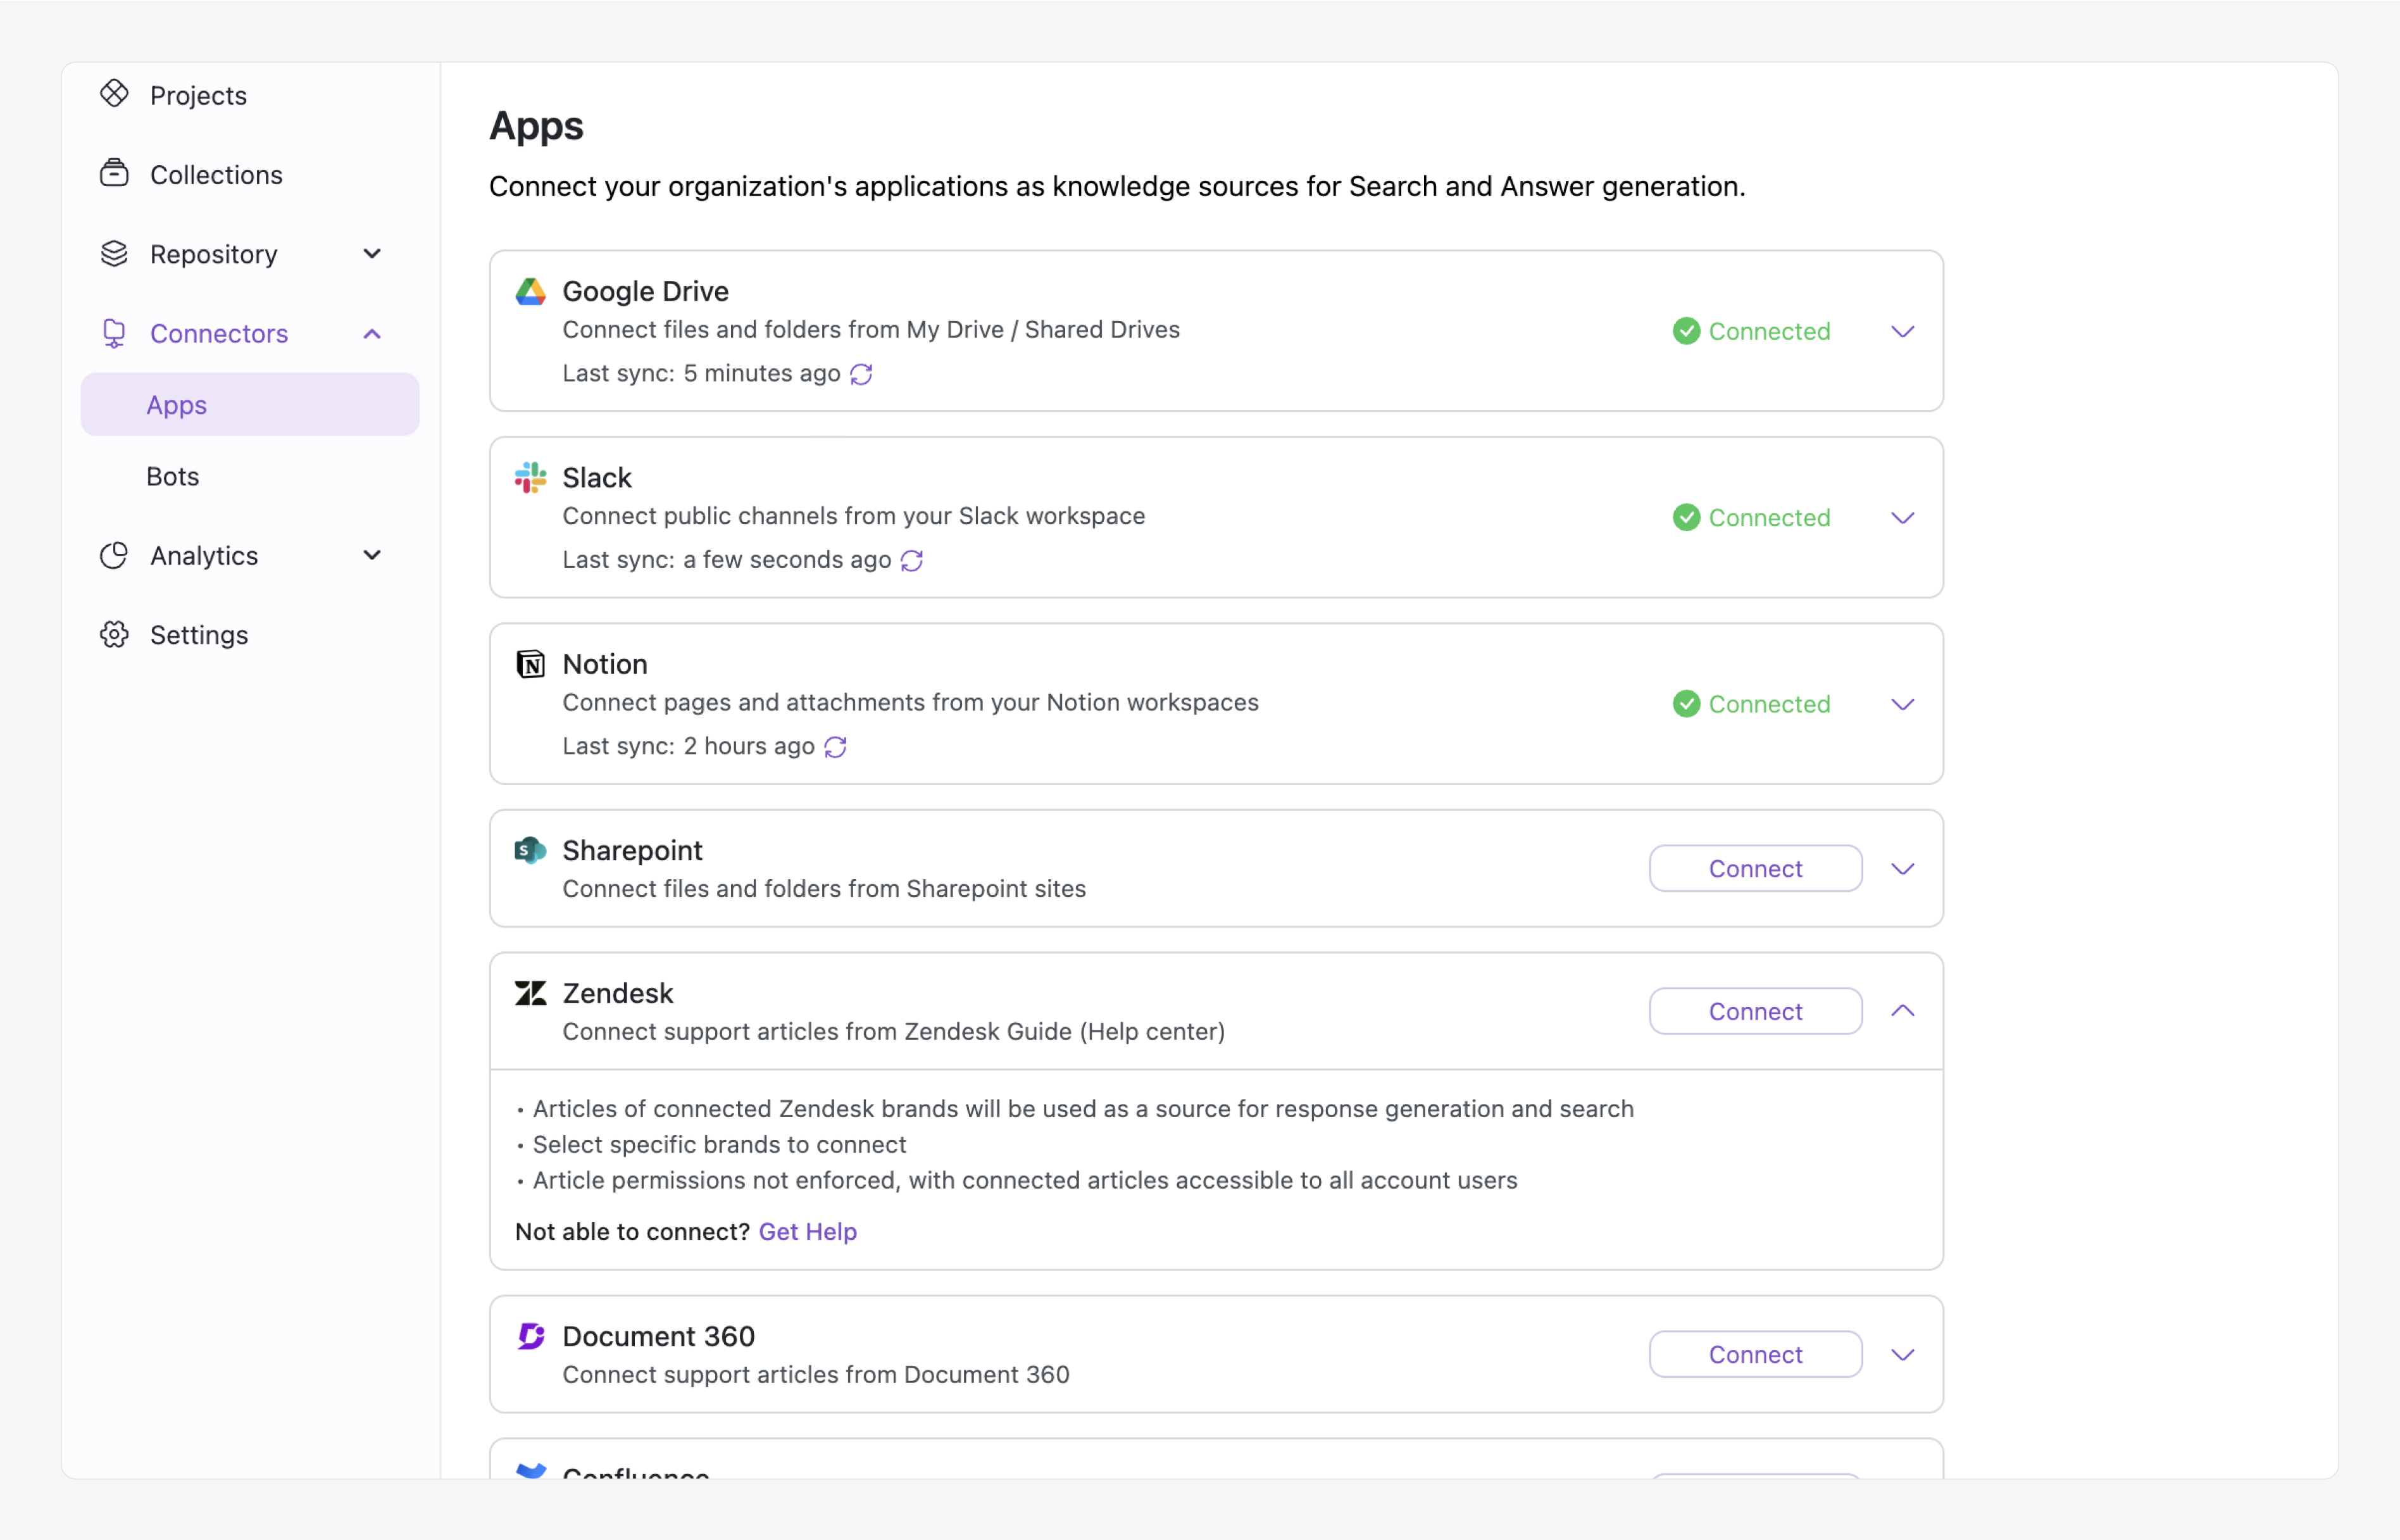This screenshot has width=2400, height=1540.
Task: Expand the Analytics sidebar section
Action: point(372,555)
